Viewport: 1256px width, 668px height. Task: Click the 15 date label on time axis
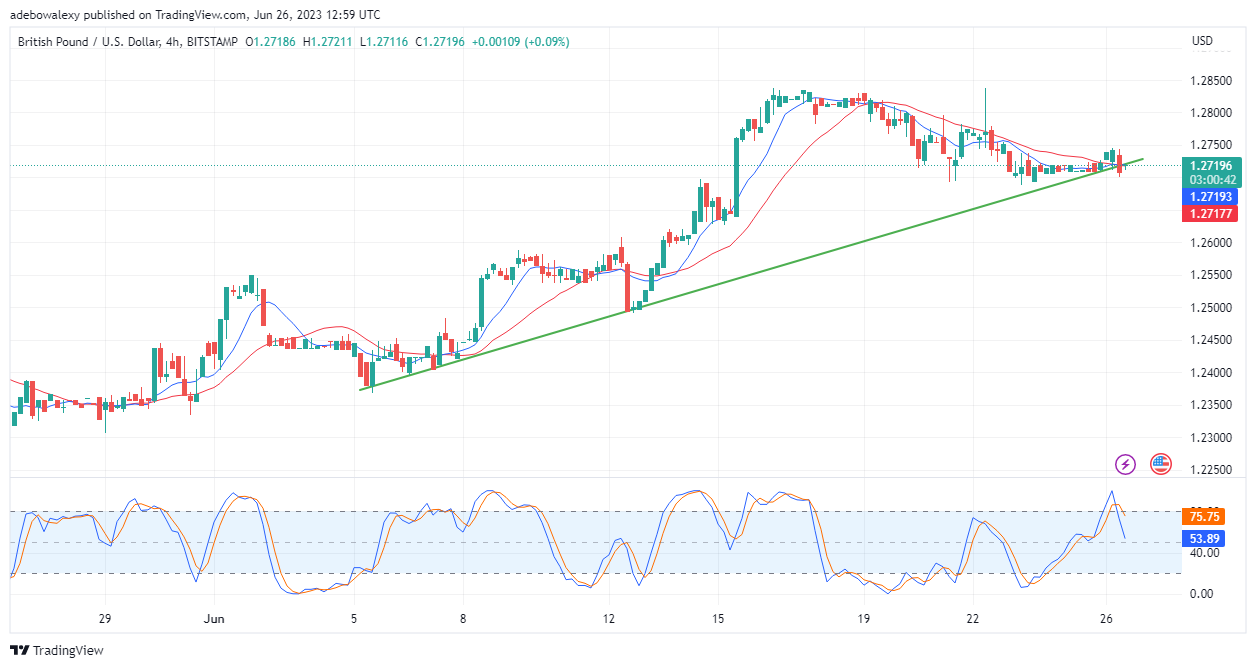717,619
